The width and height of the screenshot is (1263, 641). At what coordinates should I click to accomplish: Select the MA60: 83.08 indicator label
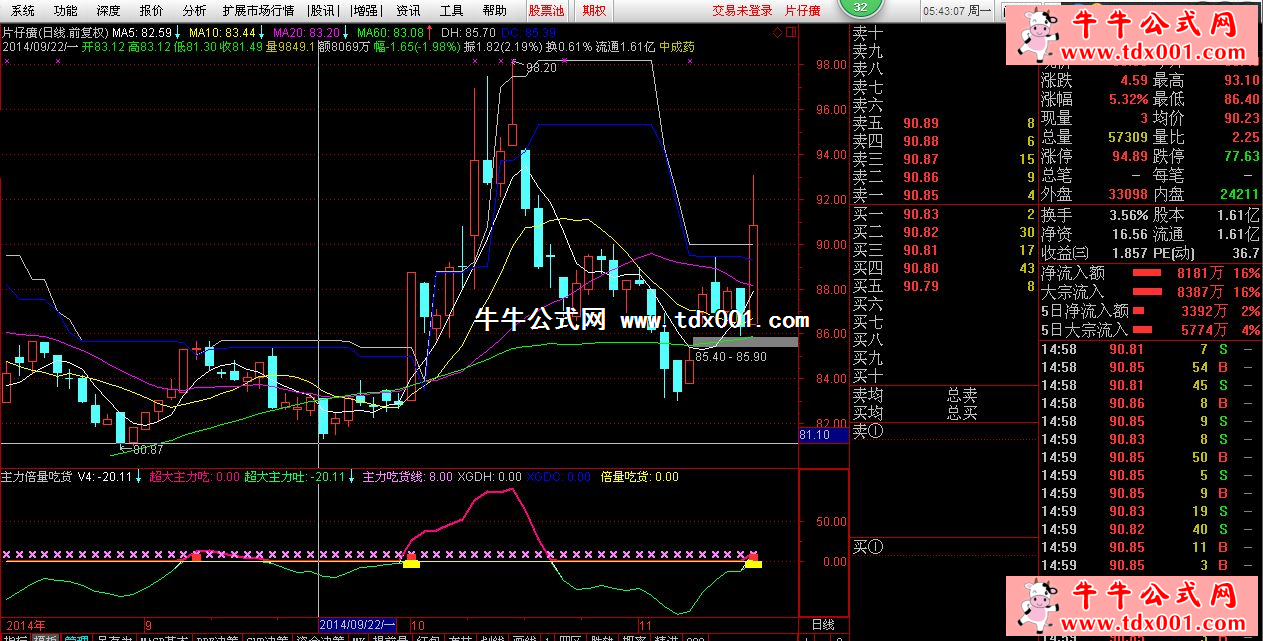(390, 32)
